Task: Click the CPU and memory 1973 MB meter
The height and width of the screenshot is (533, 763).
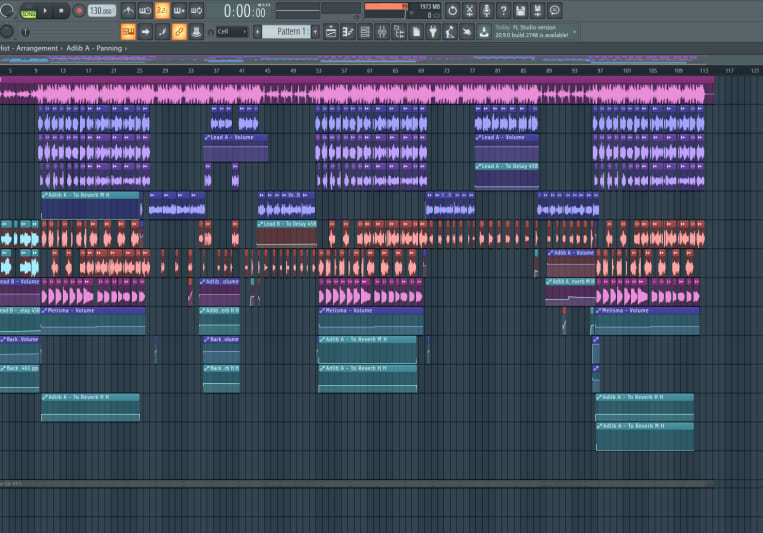Action: 402,10
